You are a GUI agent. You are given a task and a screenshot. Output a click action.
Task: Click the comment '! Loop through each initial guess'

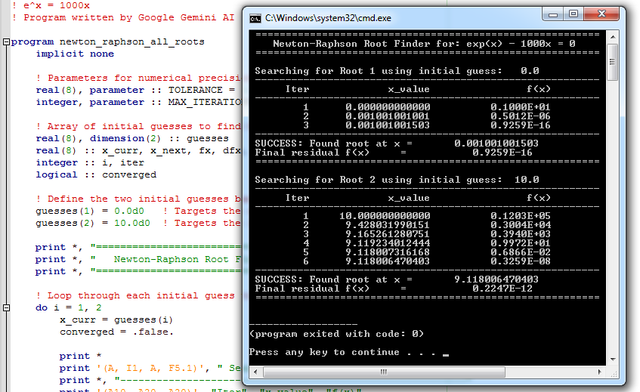click(135, 296)
